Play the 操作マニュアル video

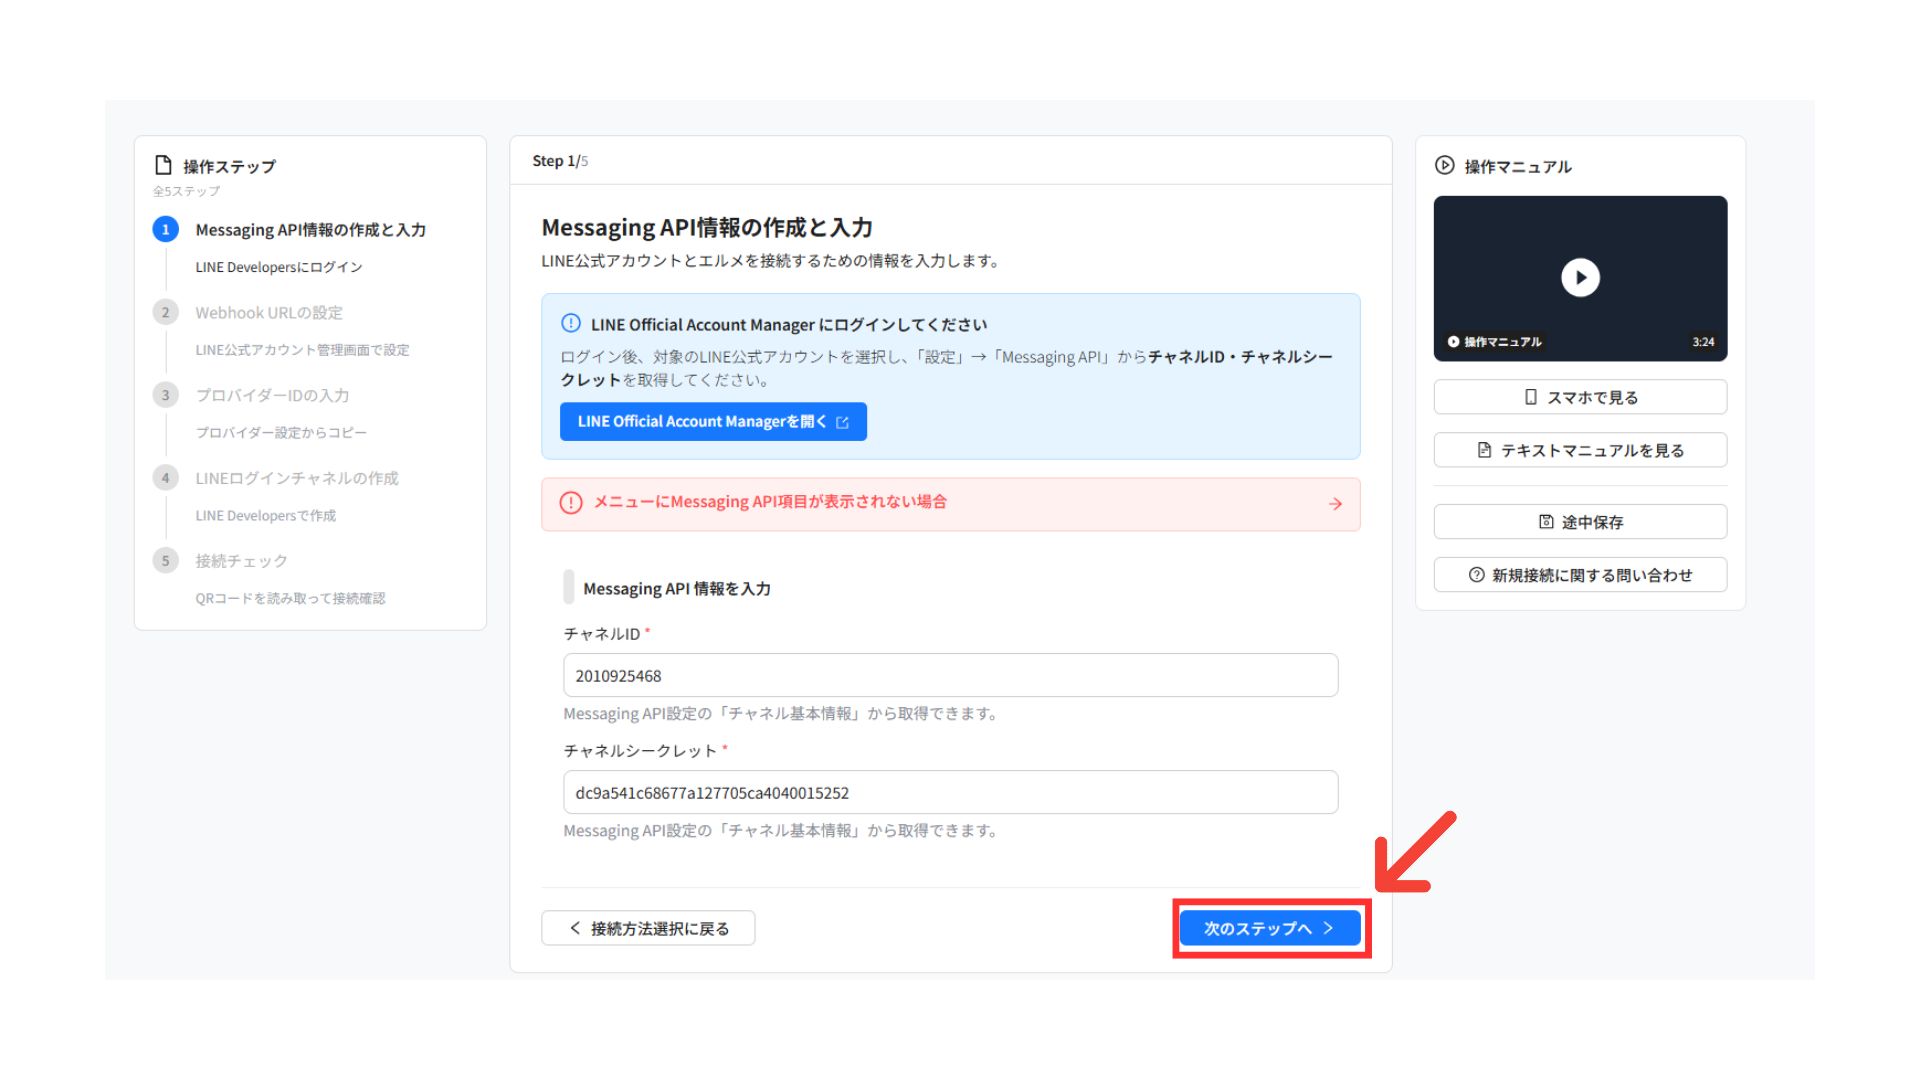pos(1580,277)
